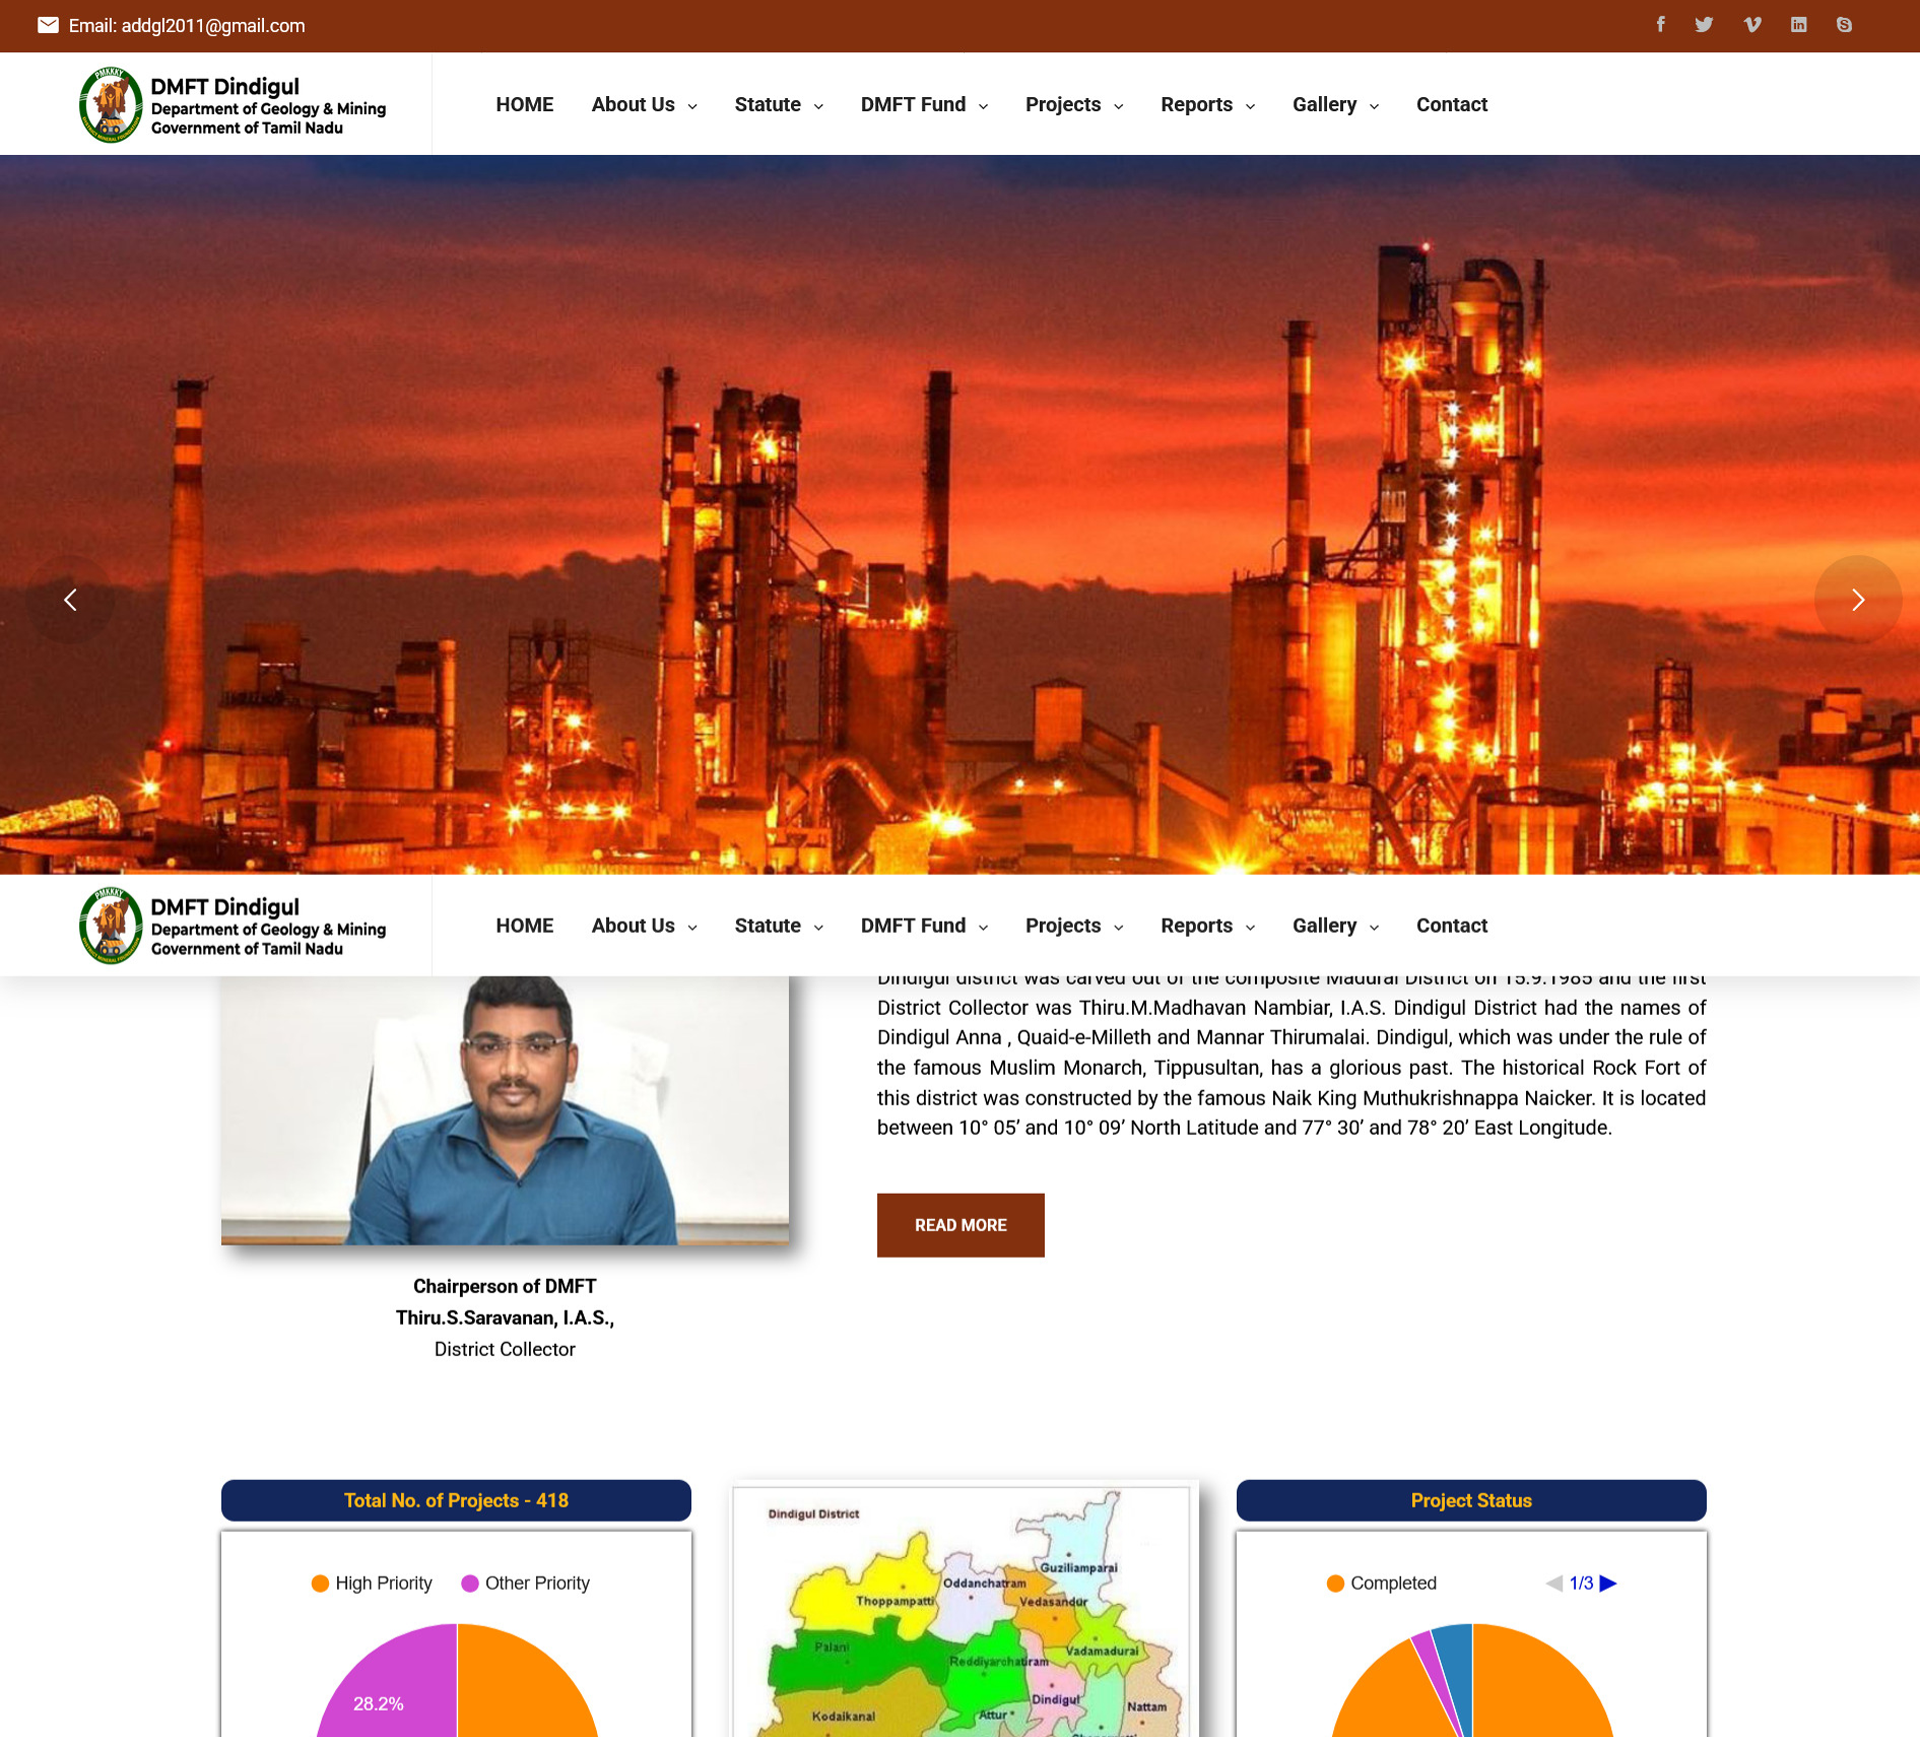Click the READ MORE button
The image size is (1920, 1737).
click(960, 1225)
